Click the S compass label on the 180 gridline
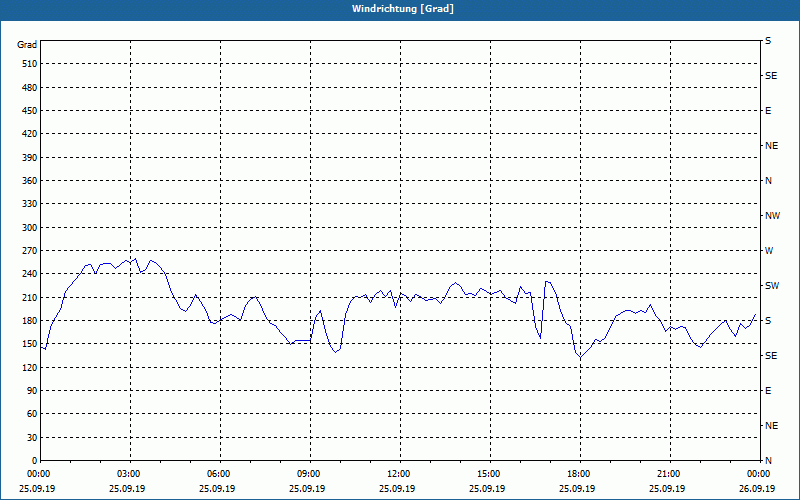800x500 pixels. click(x=768, y=320)
